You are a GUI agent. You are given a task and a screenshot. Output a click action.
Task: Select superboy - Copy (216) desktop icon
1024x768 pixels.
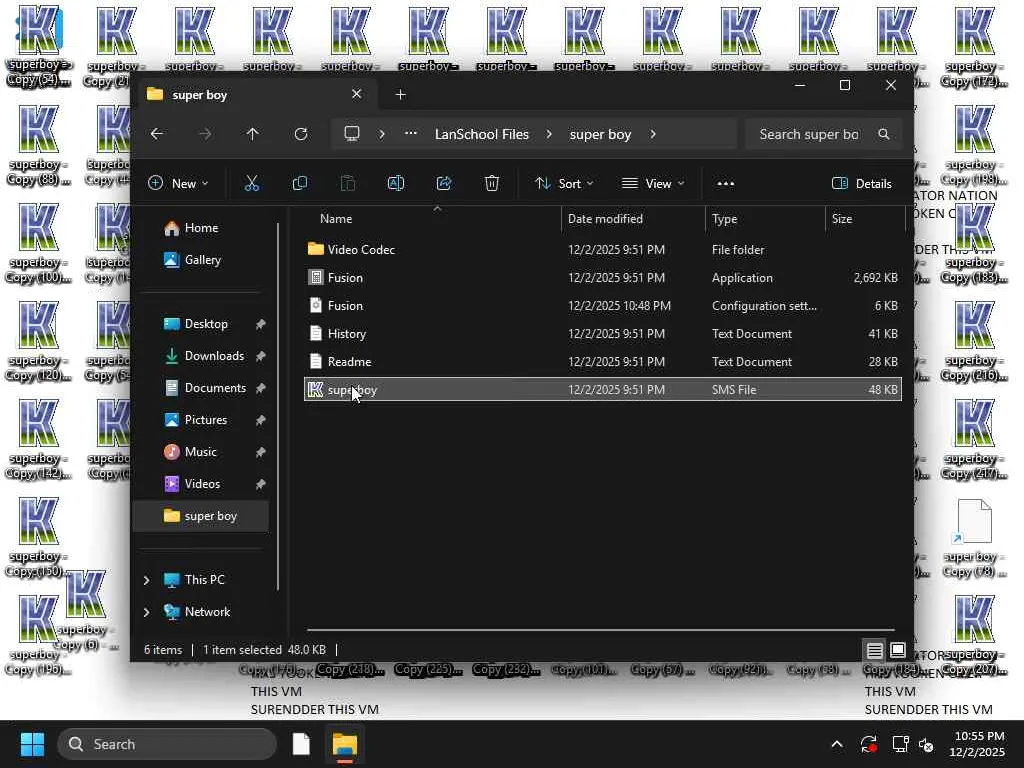(x=974, y=341)
